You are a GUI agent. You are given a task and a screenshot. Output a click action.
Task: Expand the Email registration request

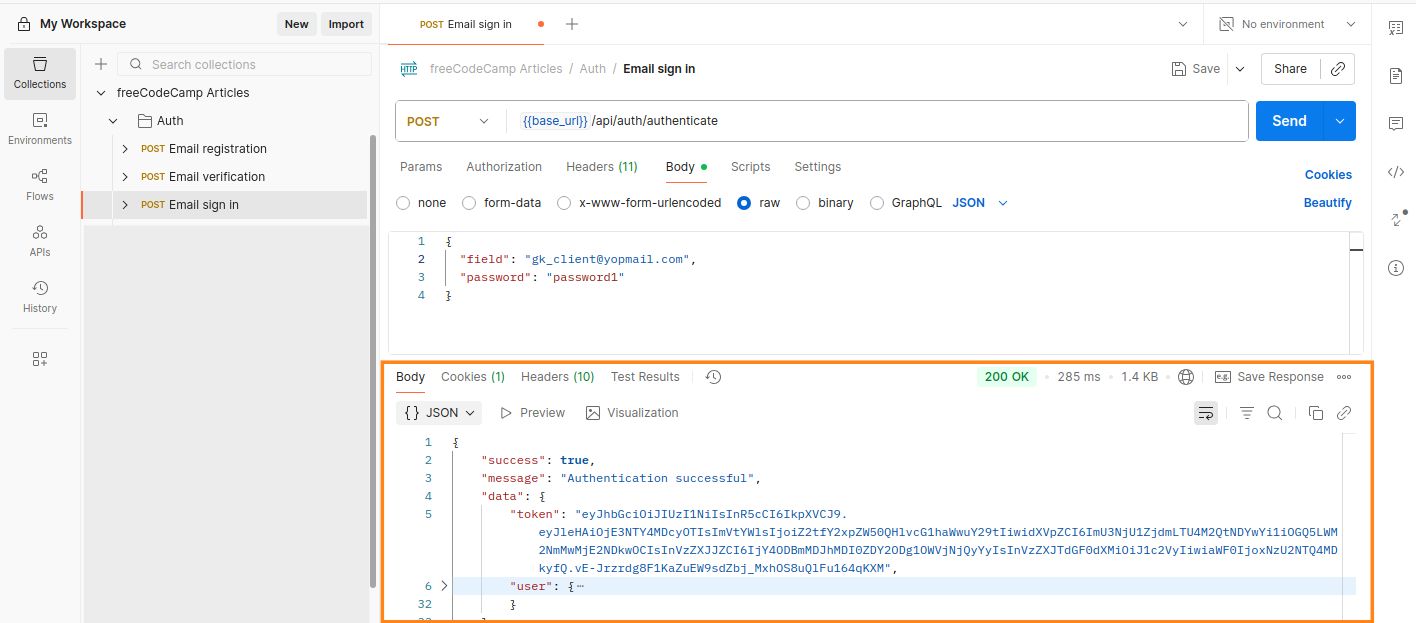pyautogui.click(x=125, y=149)
